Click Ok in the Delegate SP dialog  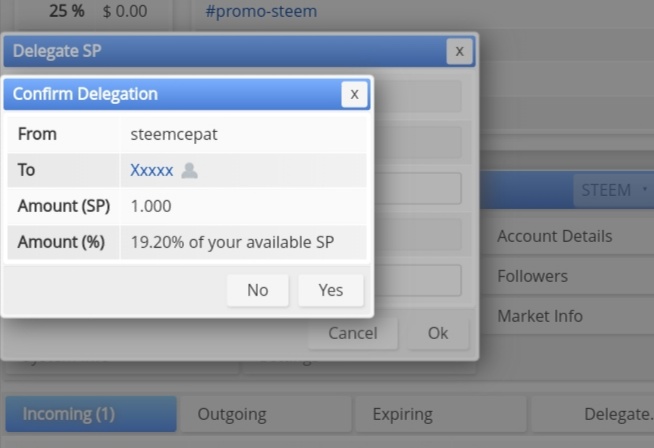(438, 333)
